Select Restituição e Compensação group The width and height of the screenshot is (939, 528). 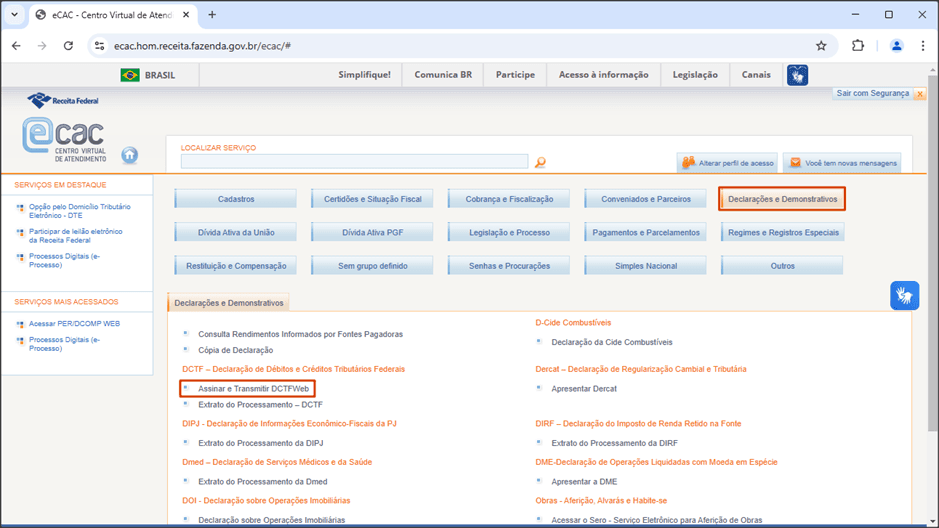(x=236, y=266)
